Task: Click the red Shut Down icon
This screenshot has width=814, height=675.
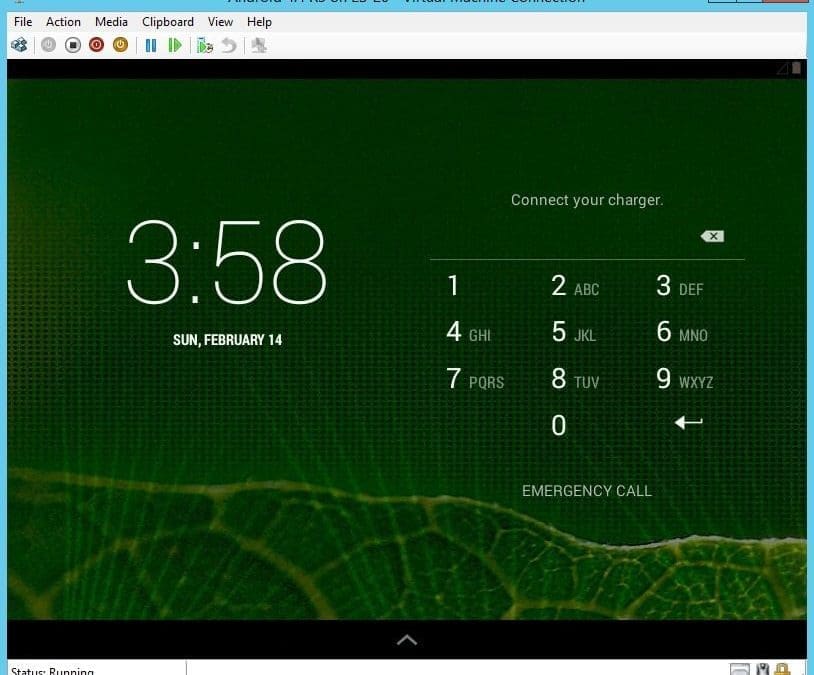Action: [97, 46]
